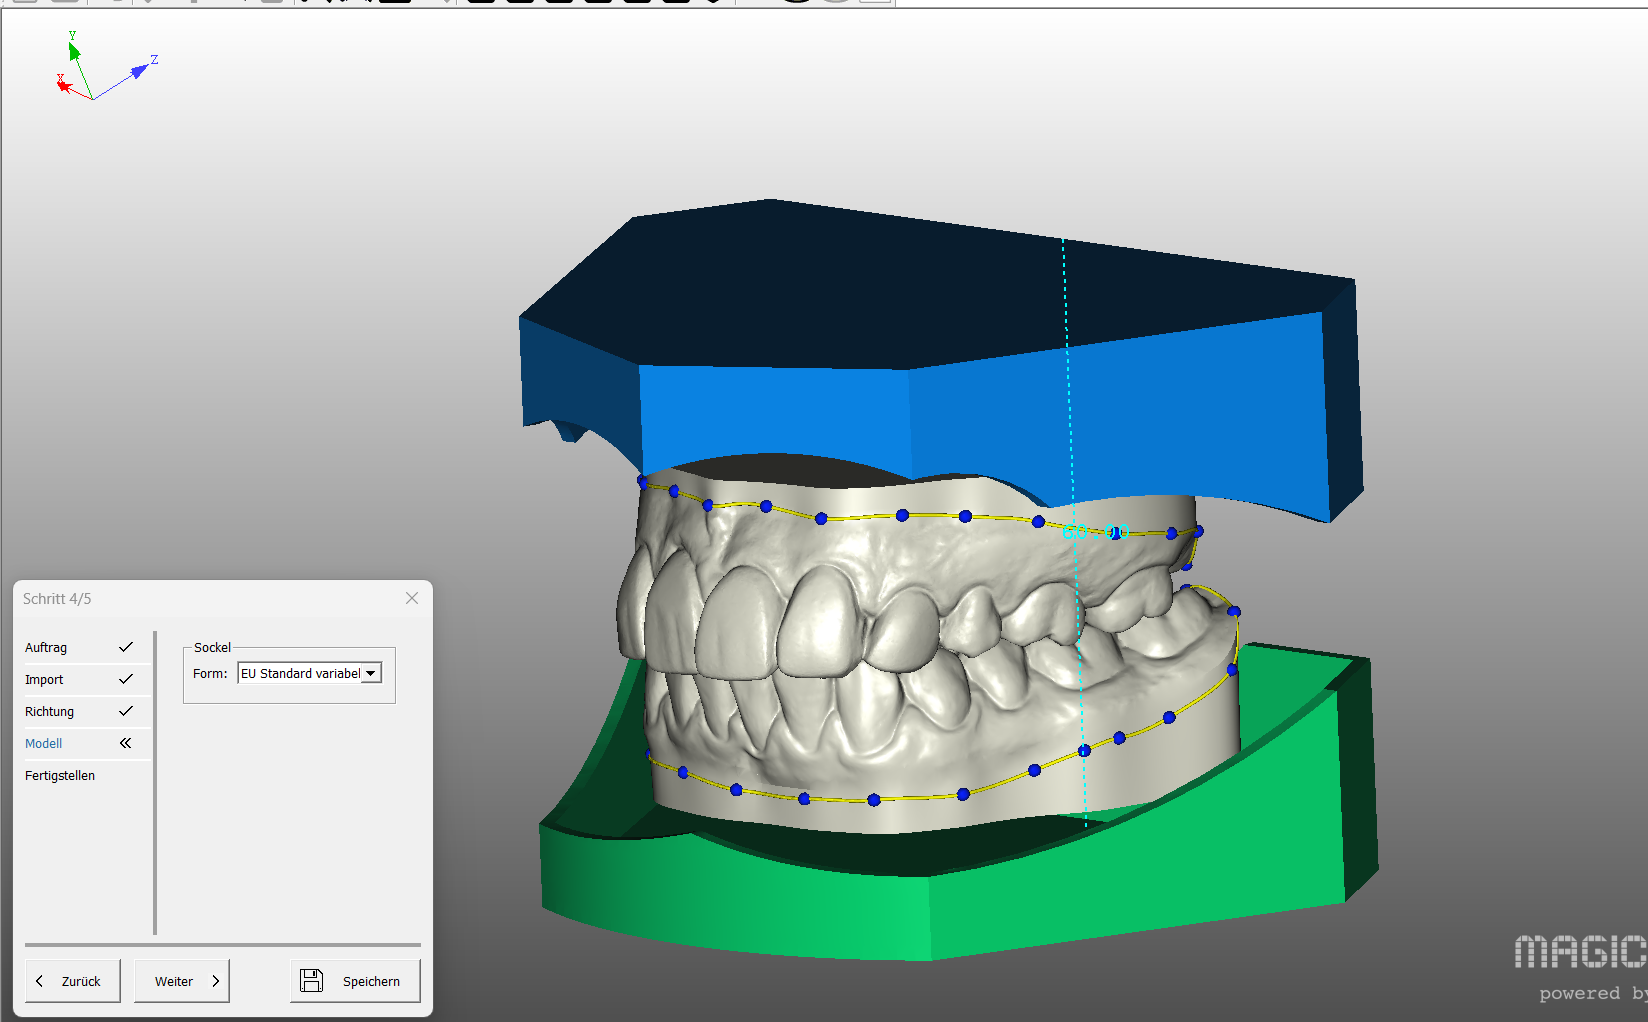Viewport: 1648px width, 1022px height.
Task: Click the MAGIC logo watermark
Action: 1579,952
